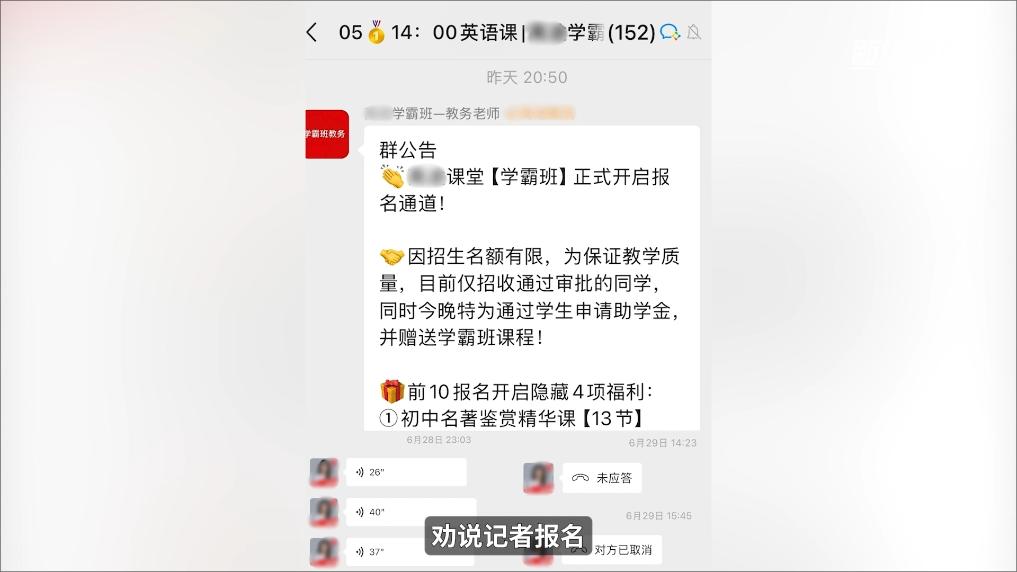Tap the blue chat bubble icon in header

point(669,32)
